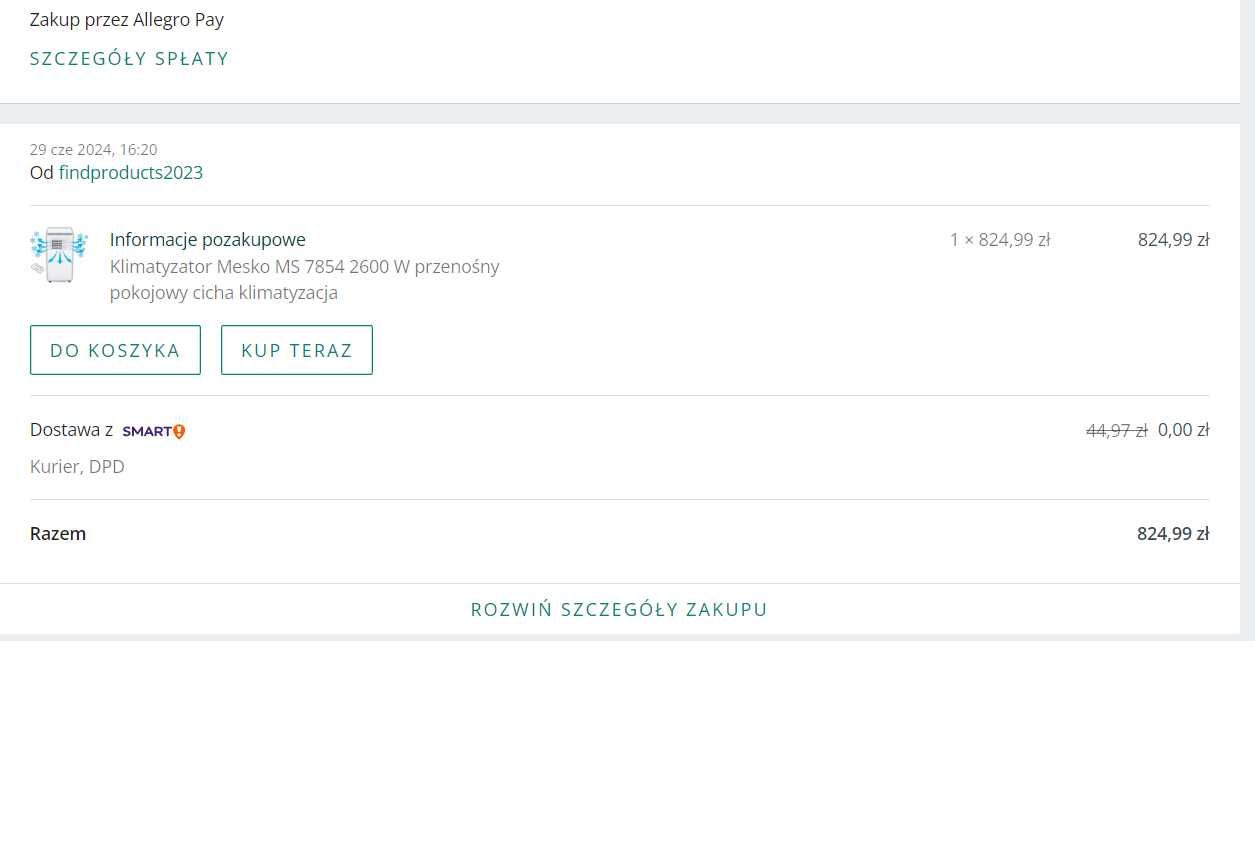Select the purchase date 29 cze 2024, 16:20
This screenshot has width=1255, height=843.
tap(94, 150)
